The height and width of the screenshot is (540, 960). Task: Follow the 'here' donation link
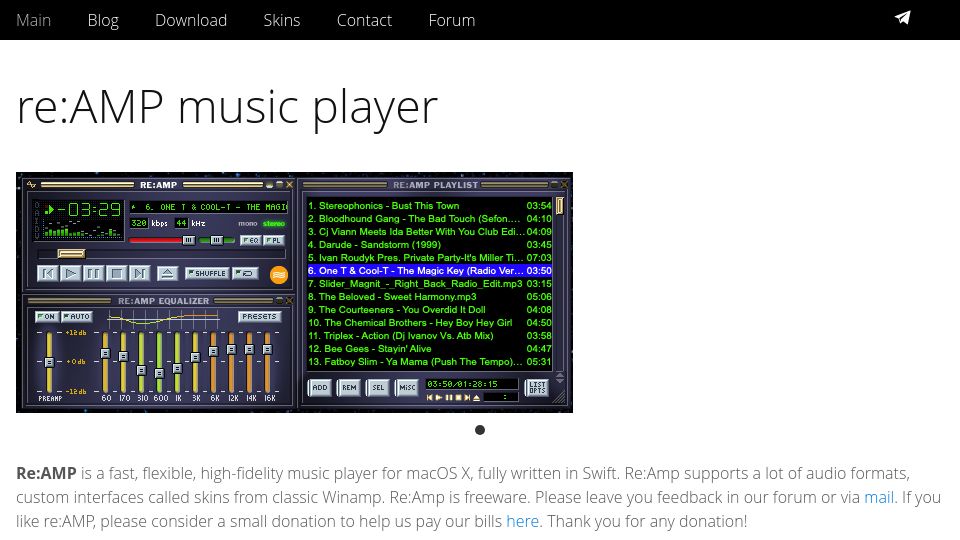(x=522, y=521)
